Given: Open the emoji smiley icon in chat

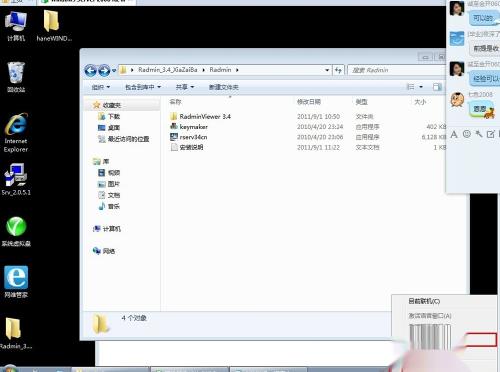Looking at the screenshot, I should pos(467,134).
